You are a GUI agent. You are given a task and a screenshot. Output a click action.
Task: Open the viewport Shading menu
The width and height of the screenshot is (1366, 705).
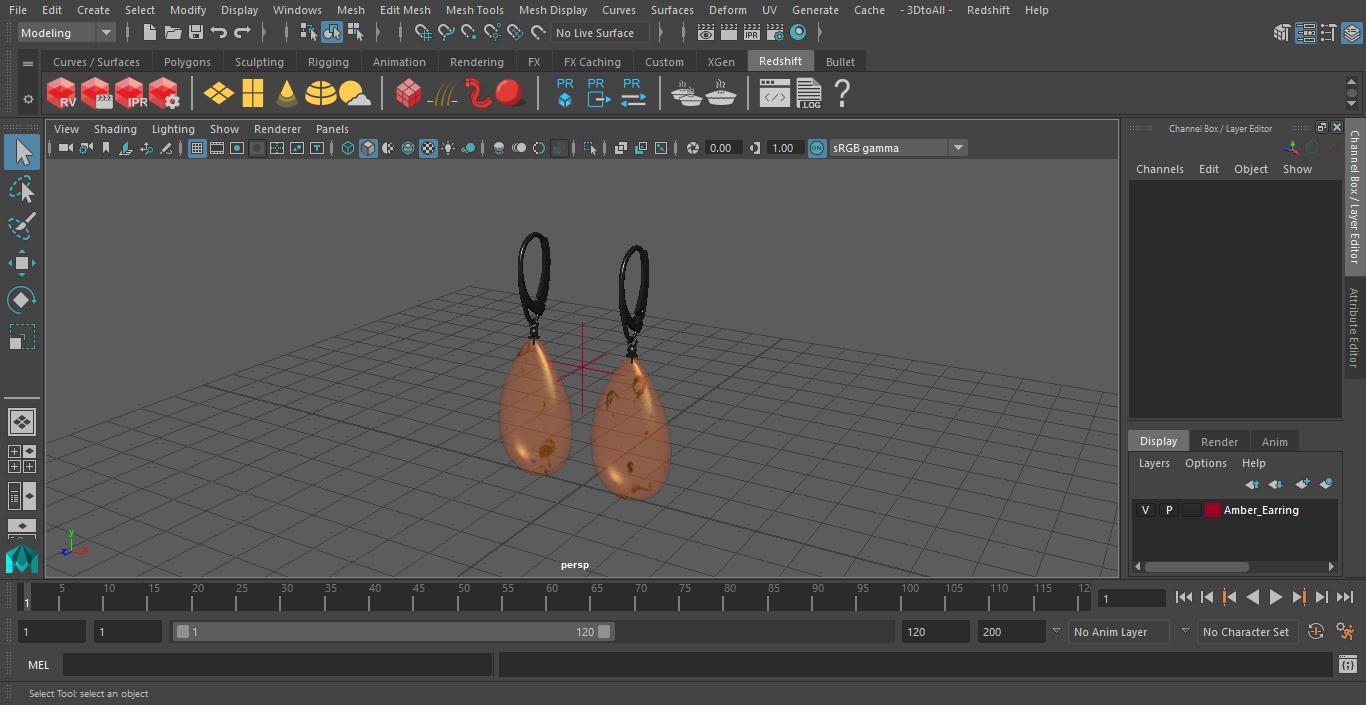tap(115, 129)
